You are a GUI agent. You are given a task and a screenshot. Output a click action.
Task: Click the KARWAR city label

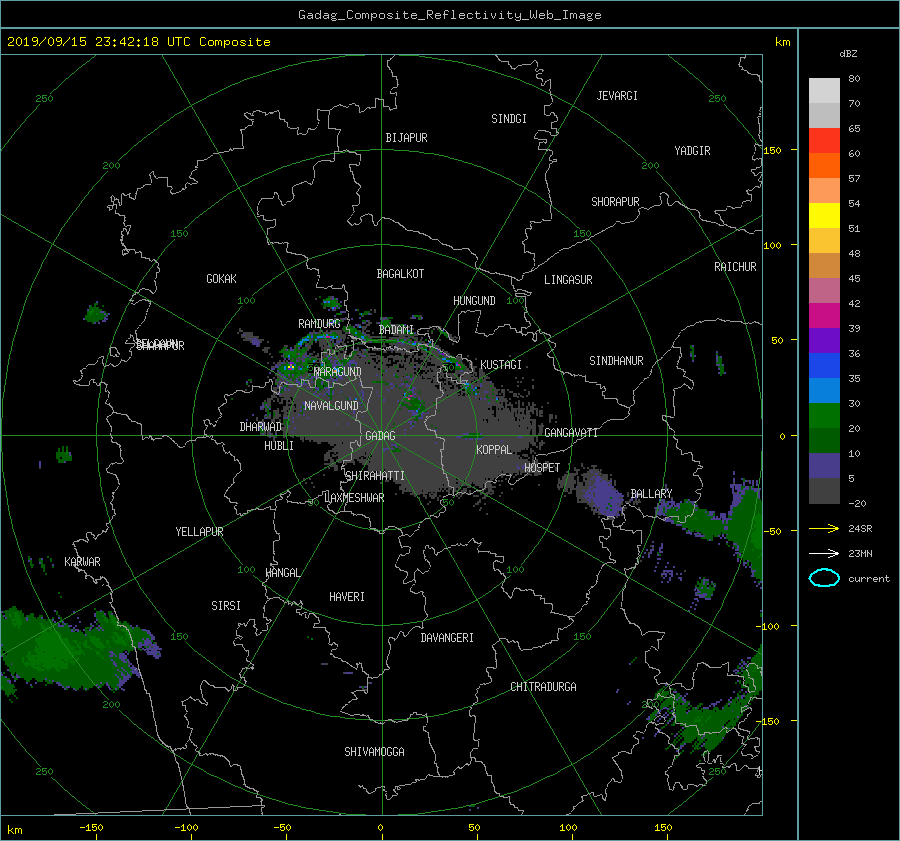pos(82,562)
